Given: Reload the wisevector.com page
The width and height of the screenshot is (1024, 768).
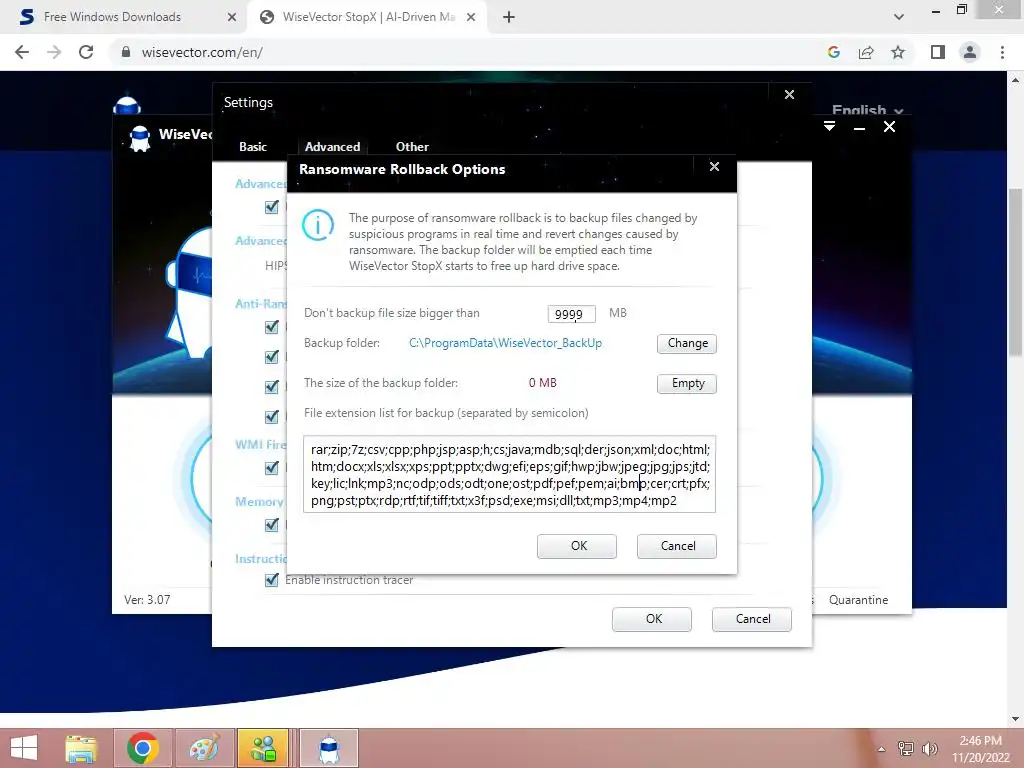Looking at the screenshot, I should click(x=86, y=52).
